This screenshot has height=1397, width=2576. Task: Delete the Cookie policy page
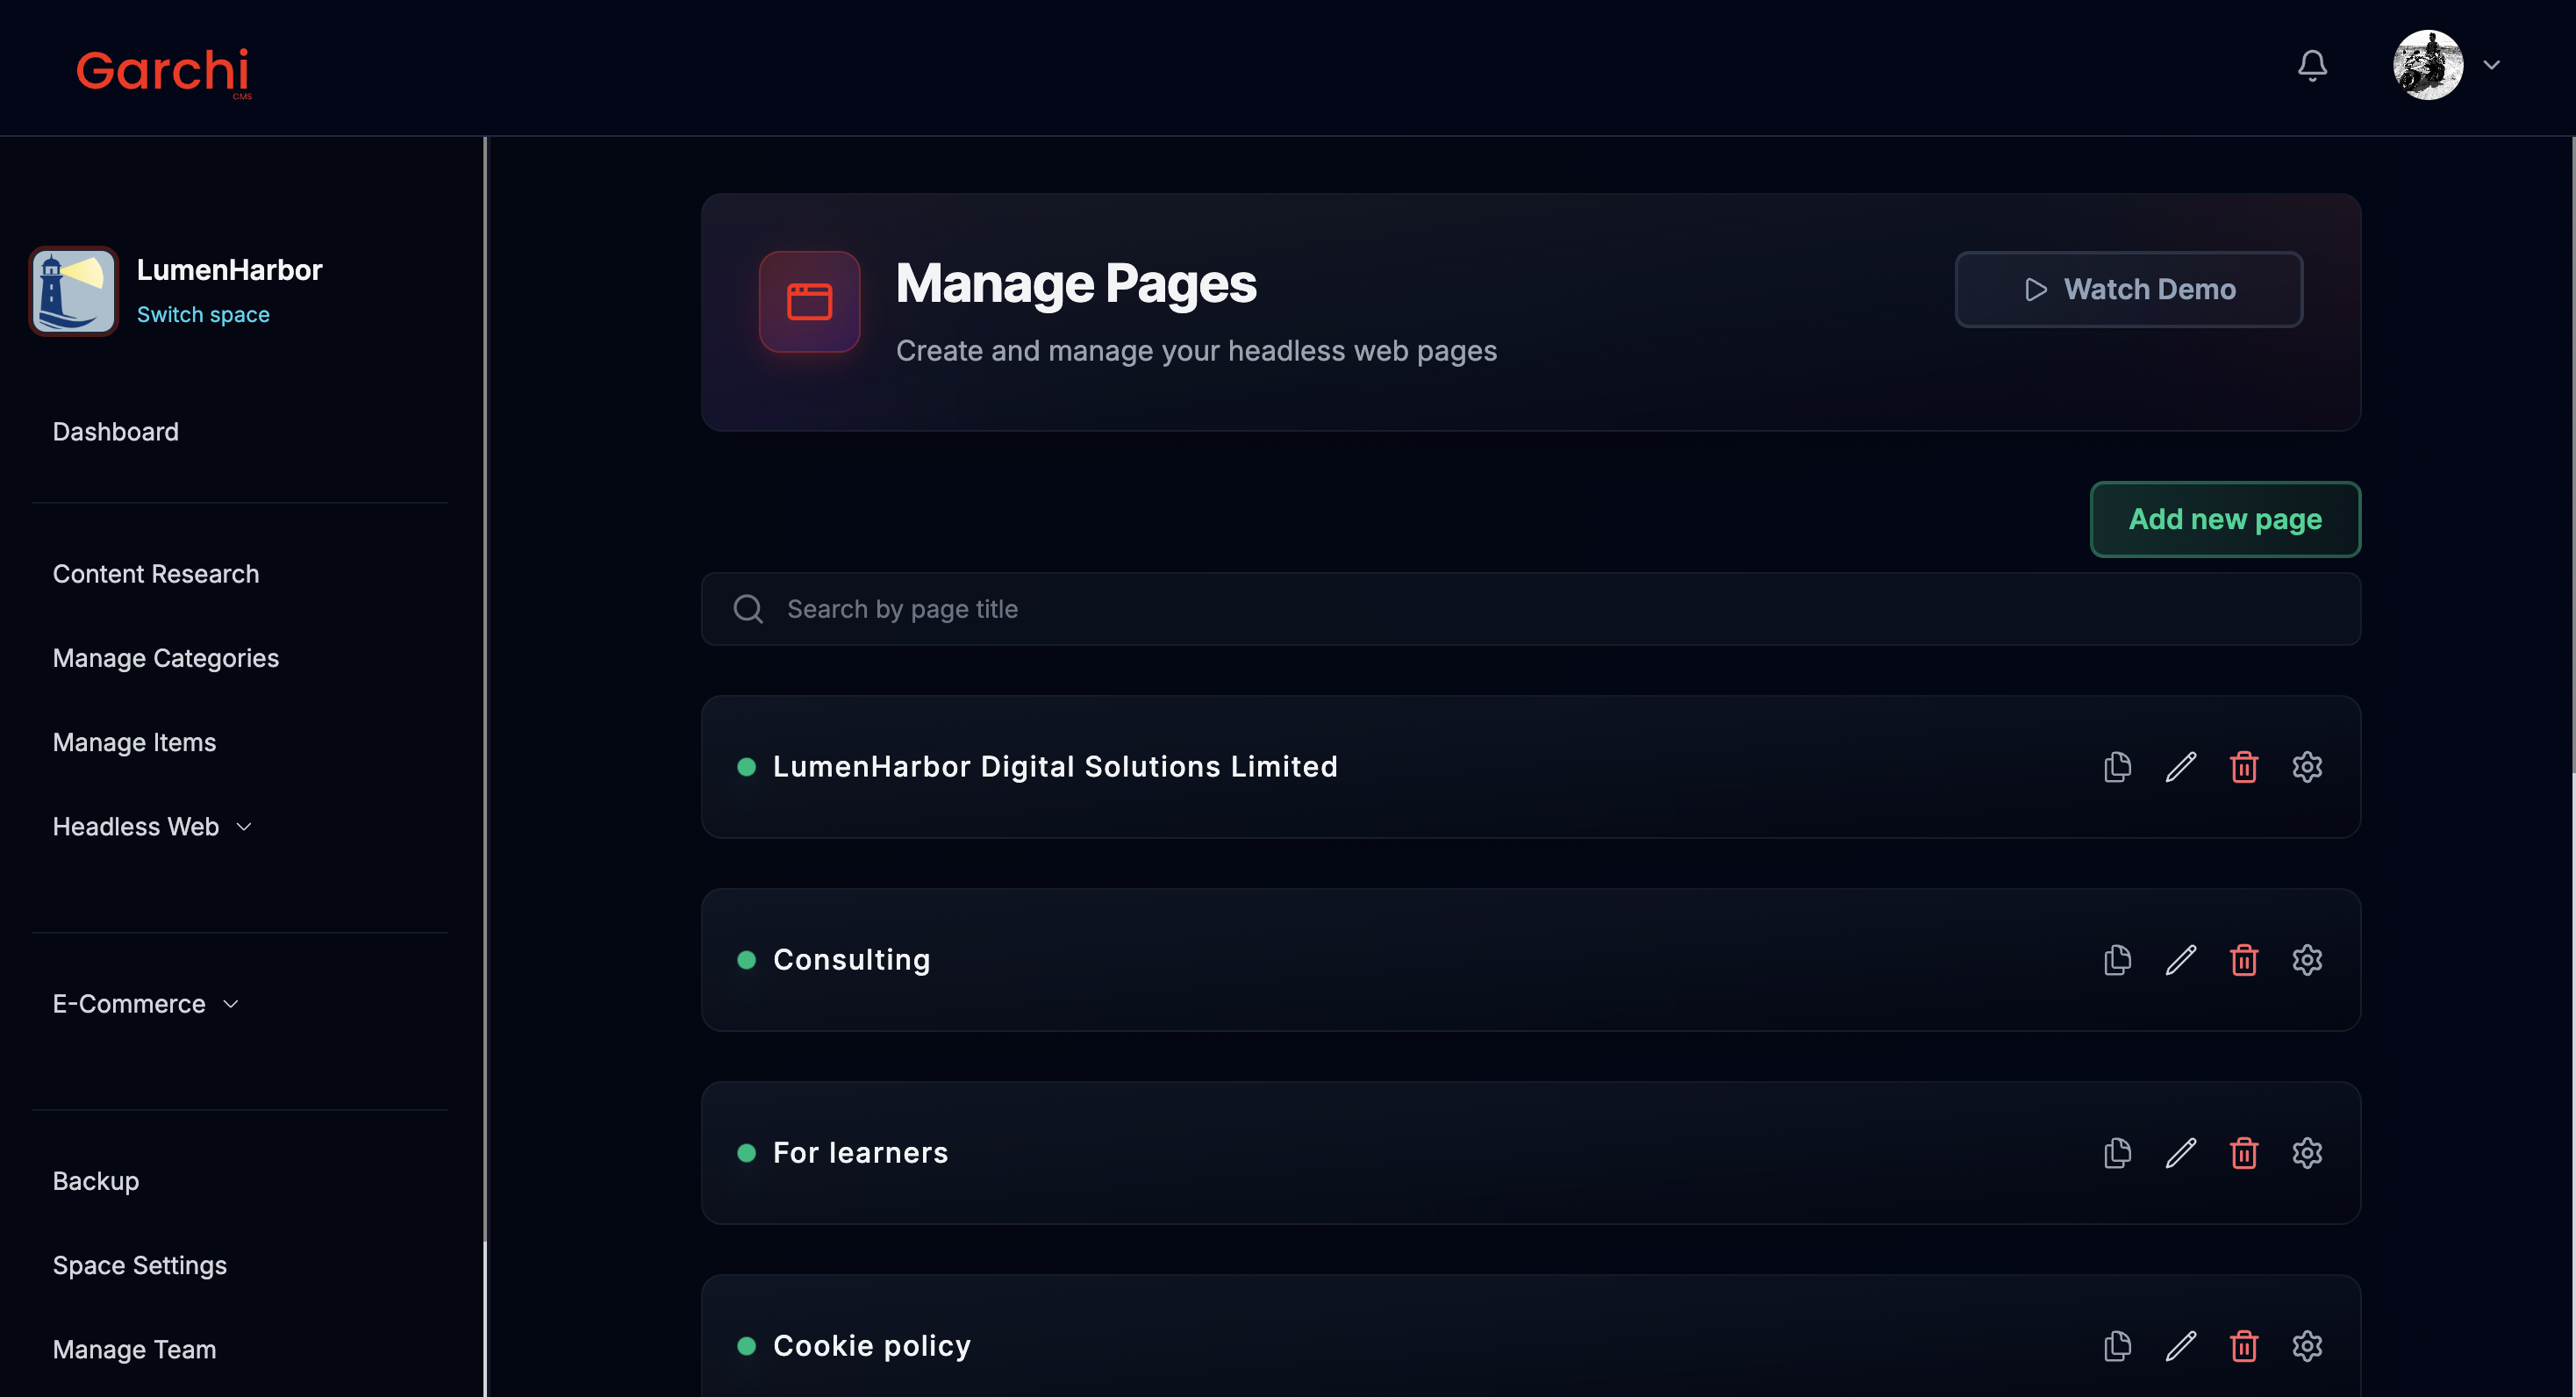point(2244,1346)
